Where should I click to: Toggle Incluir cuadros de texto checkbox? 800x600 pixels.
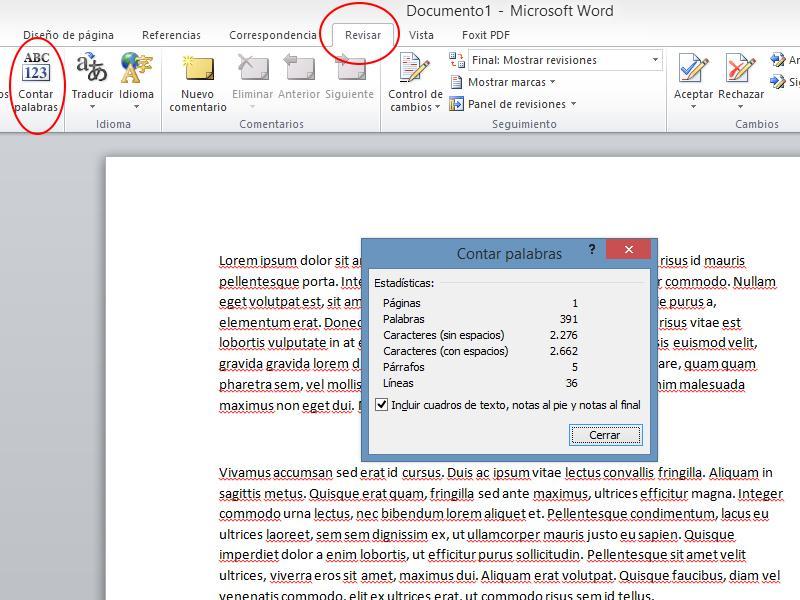(x=381, y=405)
